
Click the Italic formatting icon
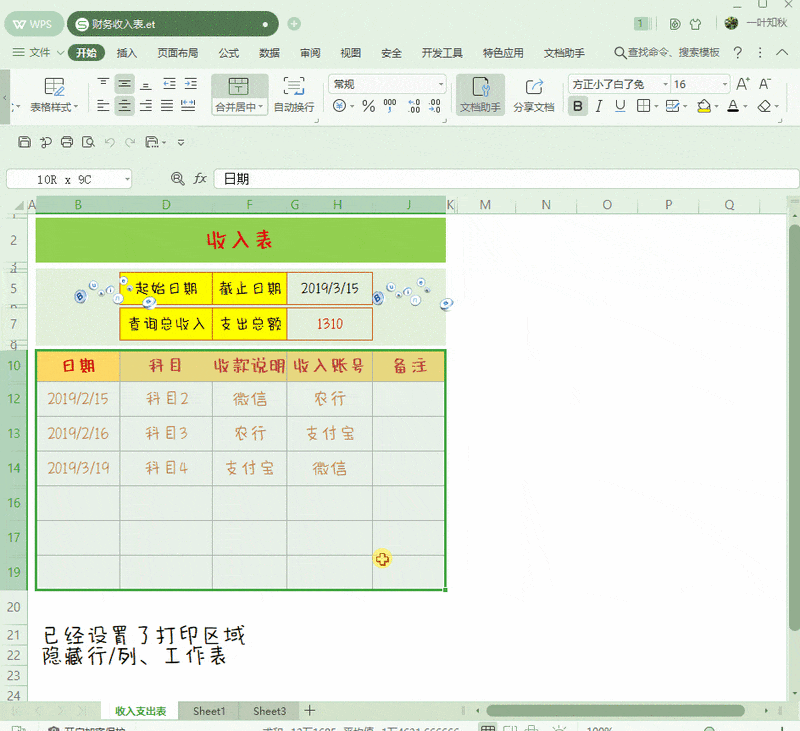pyautogui.click(x=597, y=105)
